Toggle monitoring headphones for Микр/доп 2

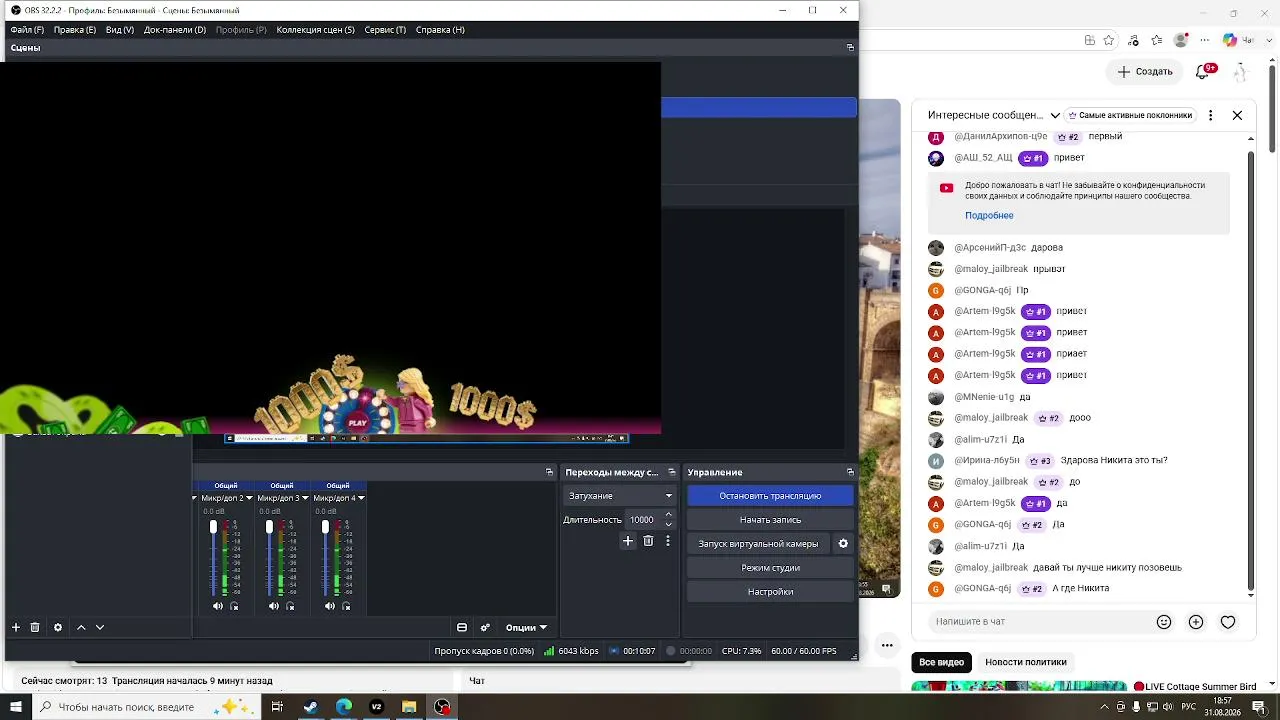(235, 606)
